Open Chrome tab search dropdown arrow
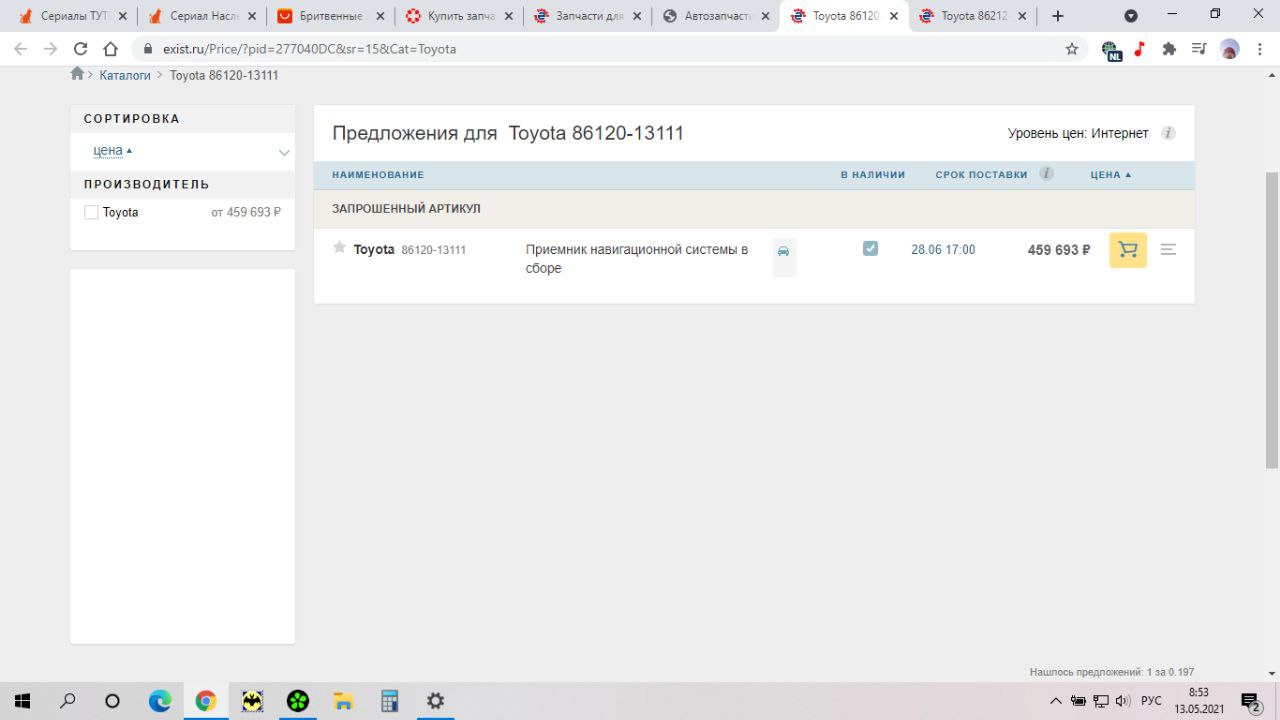This screenshot has height=720, width=1280. point(1131,16)
